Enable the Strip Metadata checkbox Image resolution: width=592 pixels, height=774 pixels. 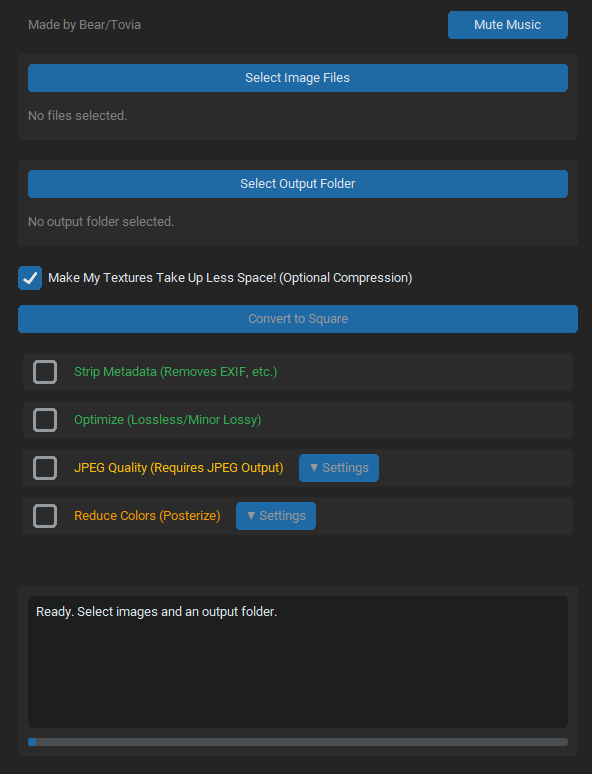click(x=45, y=372)
